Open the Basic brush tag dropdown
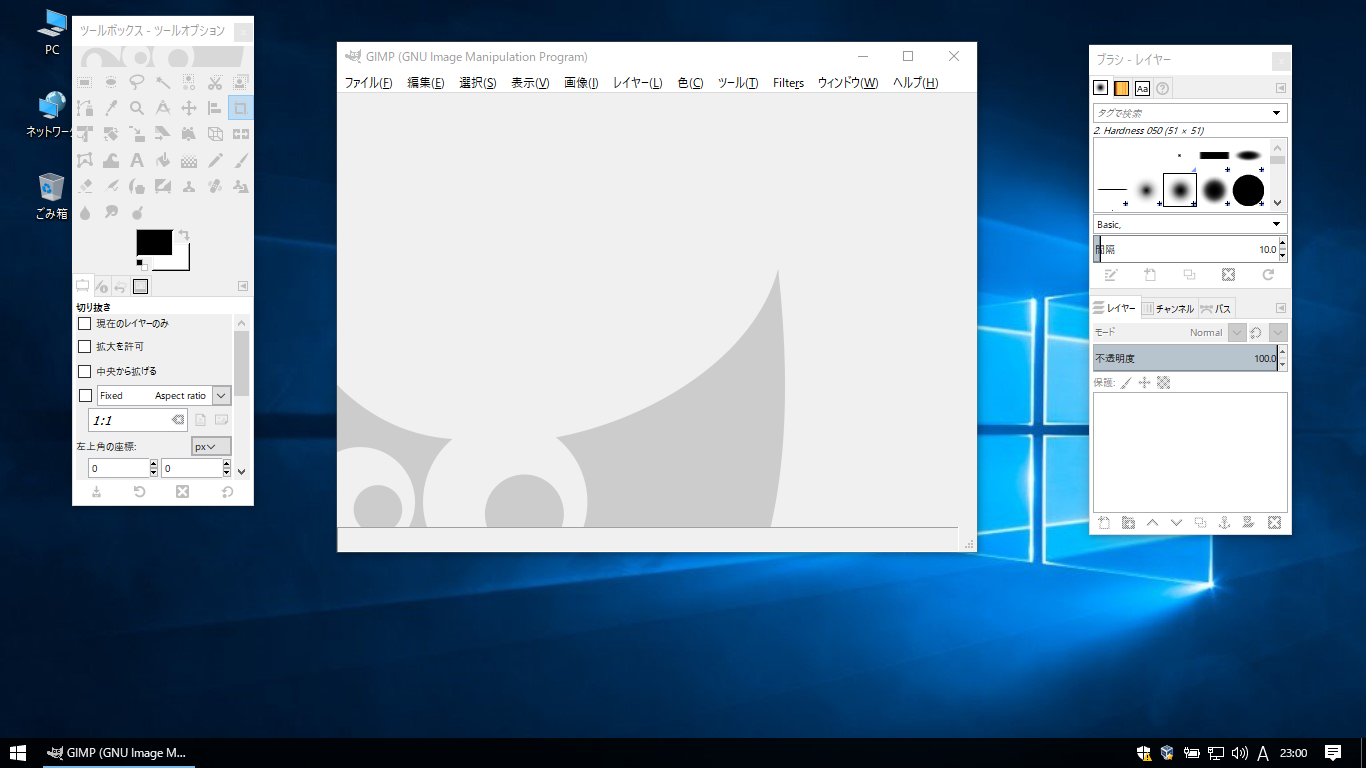 (x=1277, y=224)
